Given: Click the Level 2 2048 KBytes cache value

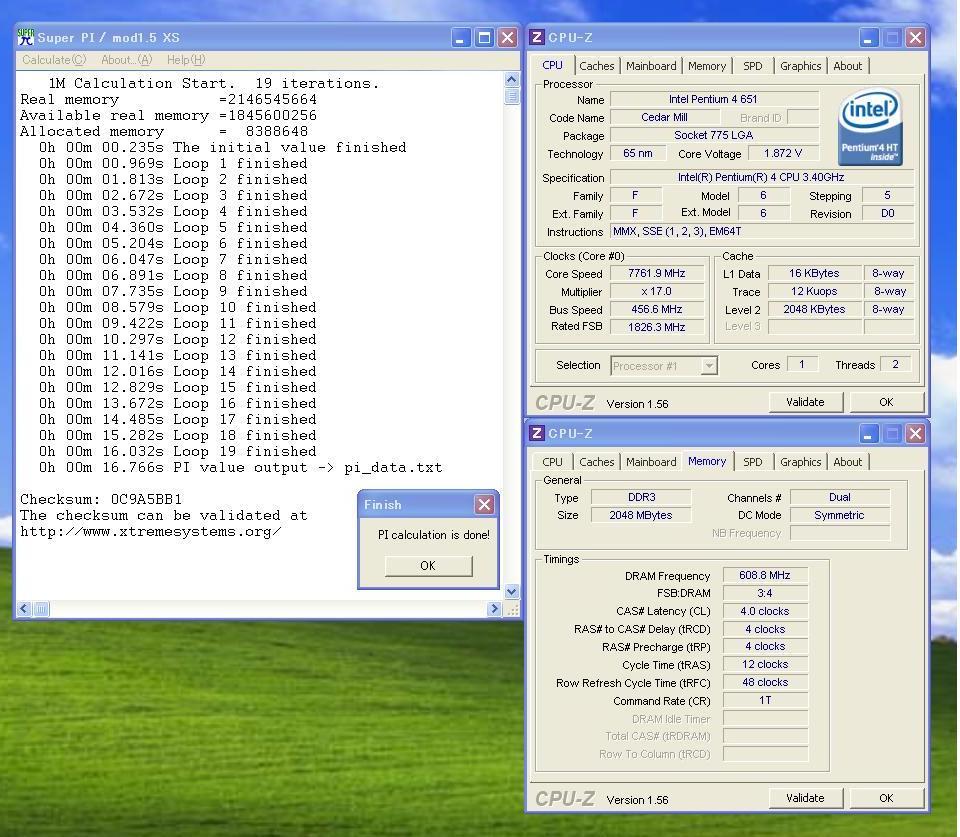Looking at the screenshot, I should tap(814, 309).
